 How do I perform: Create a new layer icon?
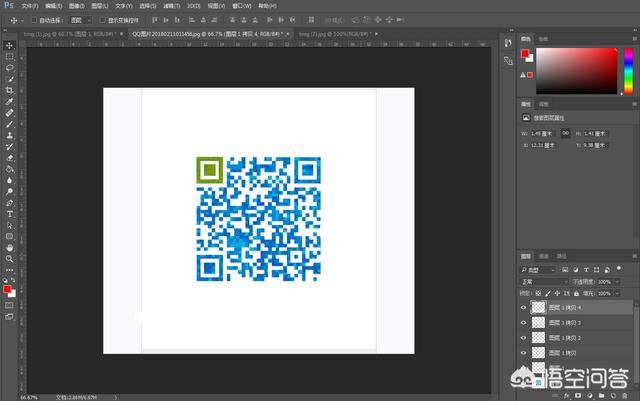click(x=613, y=396)
